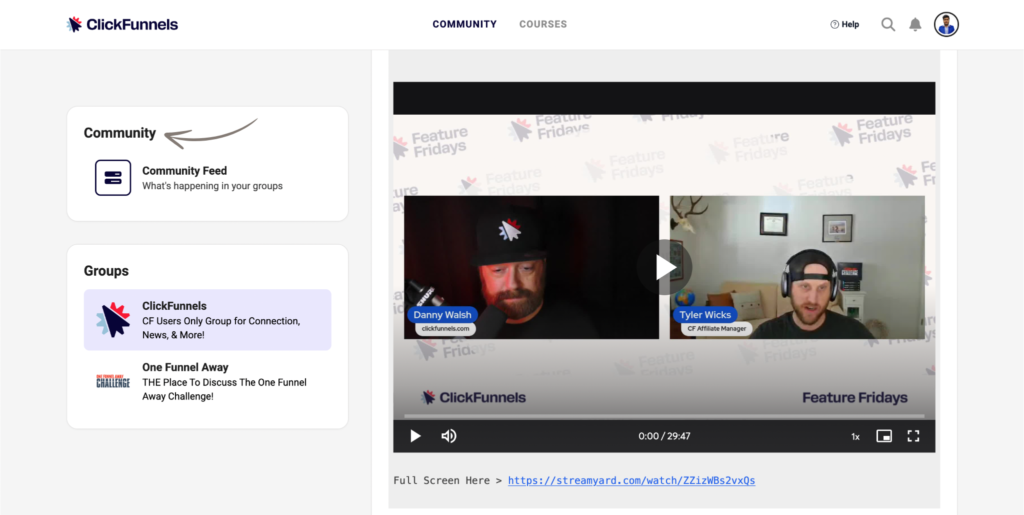
Task: Mute the video with speaker icon
Action: (x=449, y=436)
